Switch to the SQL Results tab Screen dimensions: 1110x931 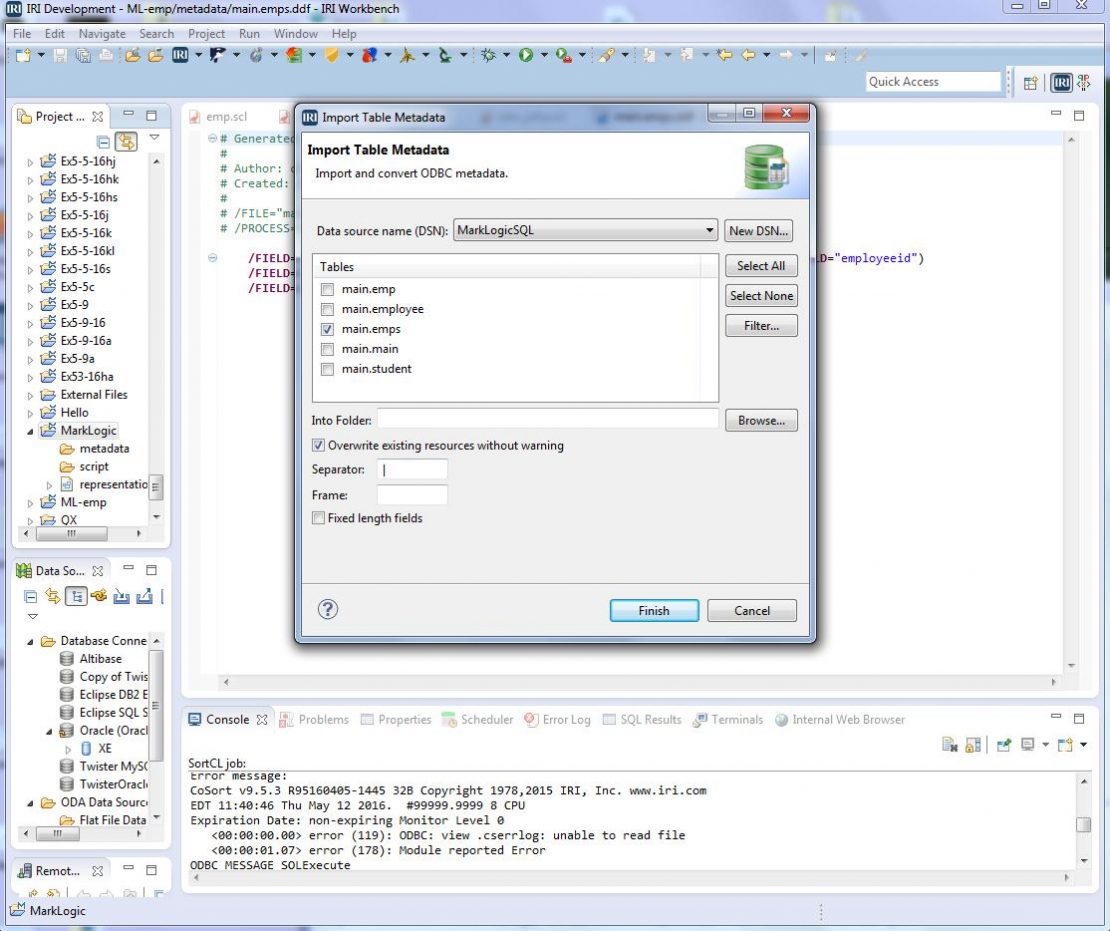(x=642, y=719)
